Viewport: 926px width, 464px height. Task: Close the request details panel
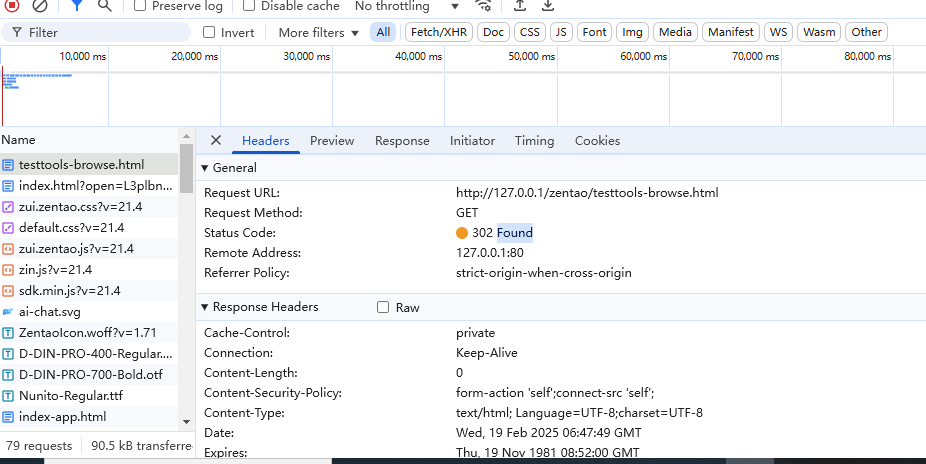(x=216, y=140)
